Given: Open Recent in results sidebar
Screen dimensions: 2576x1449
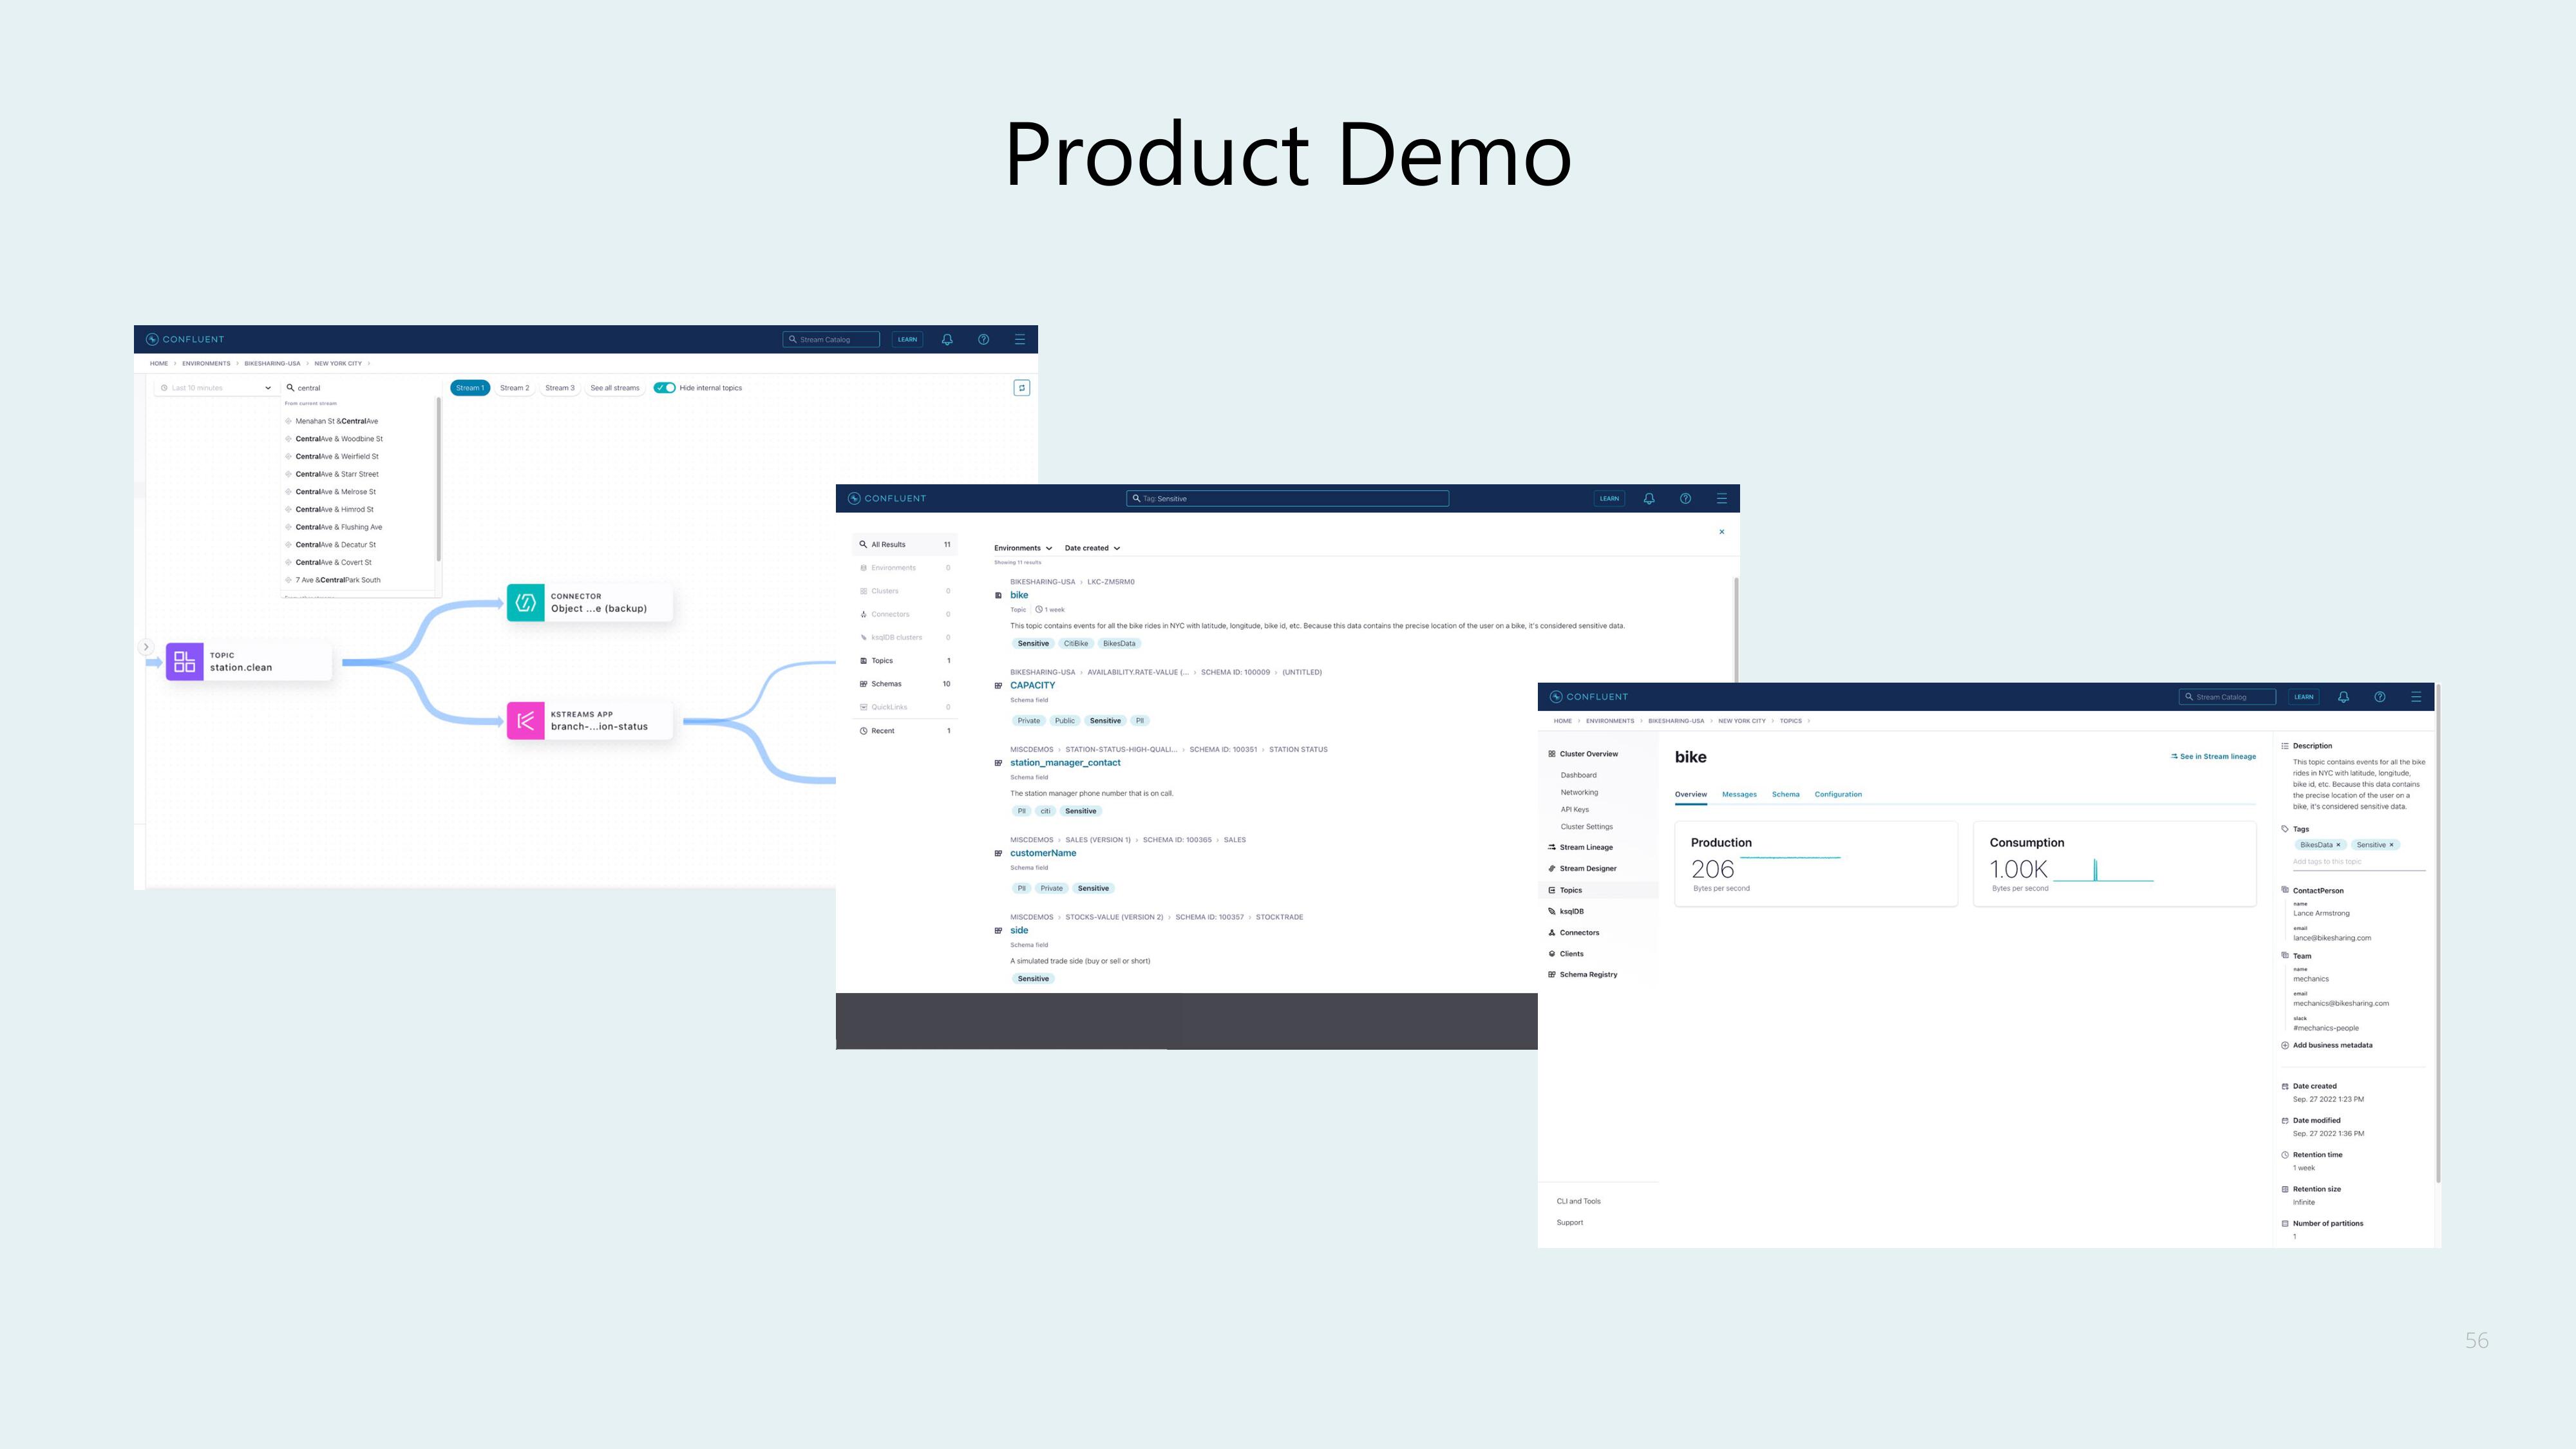Looking at the screenshot, I should 905,731.
